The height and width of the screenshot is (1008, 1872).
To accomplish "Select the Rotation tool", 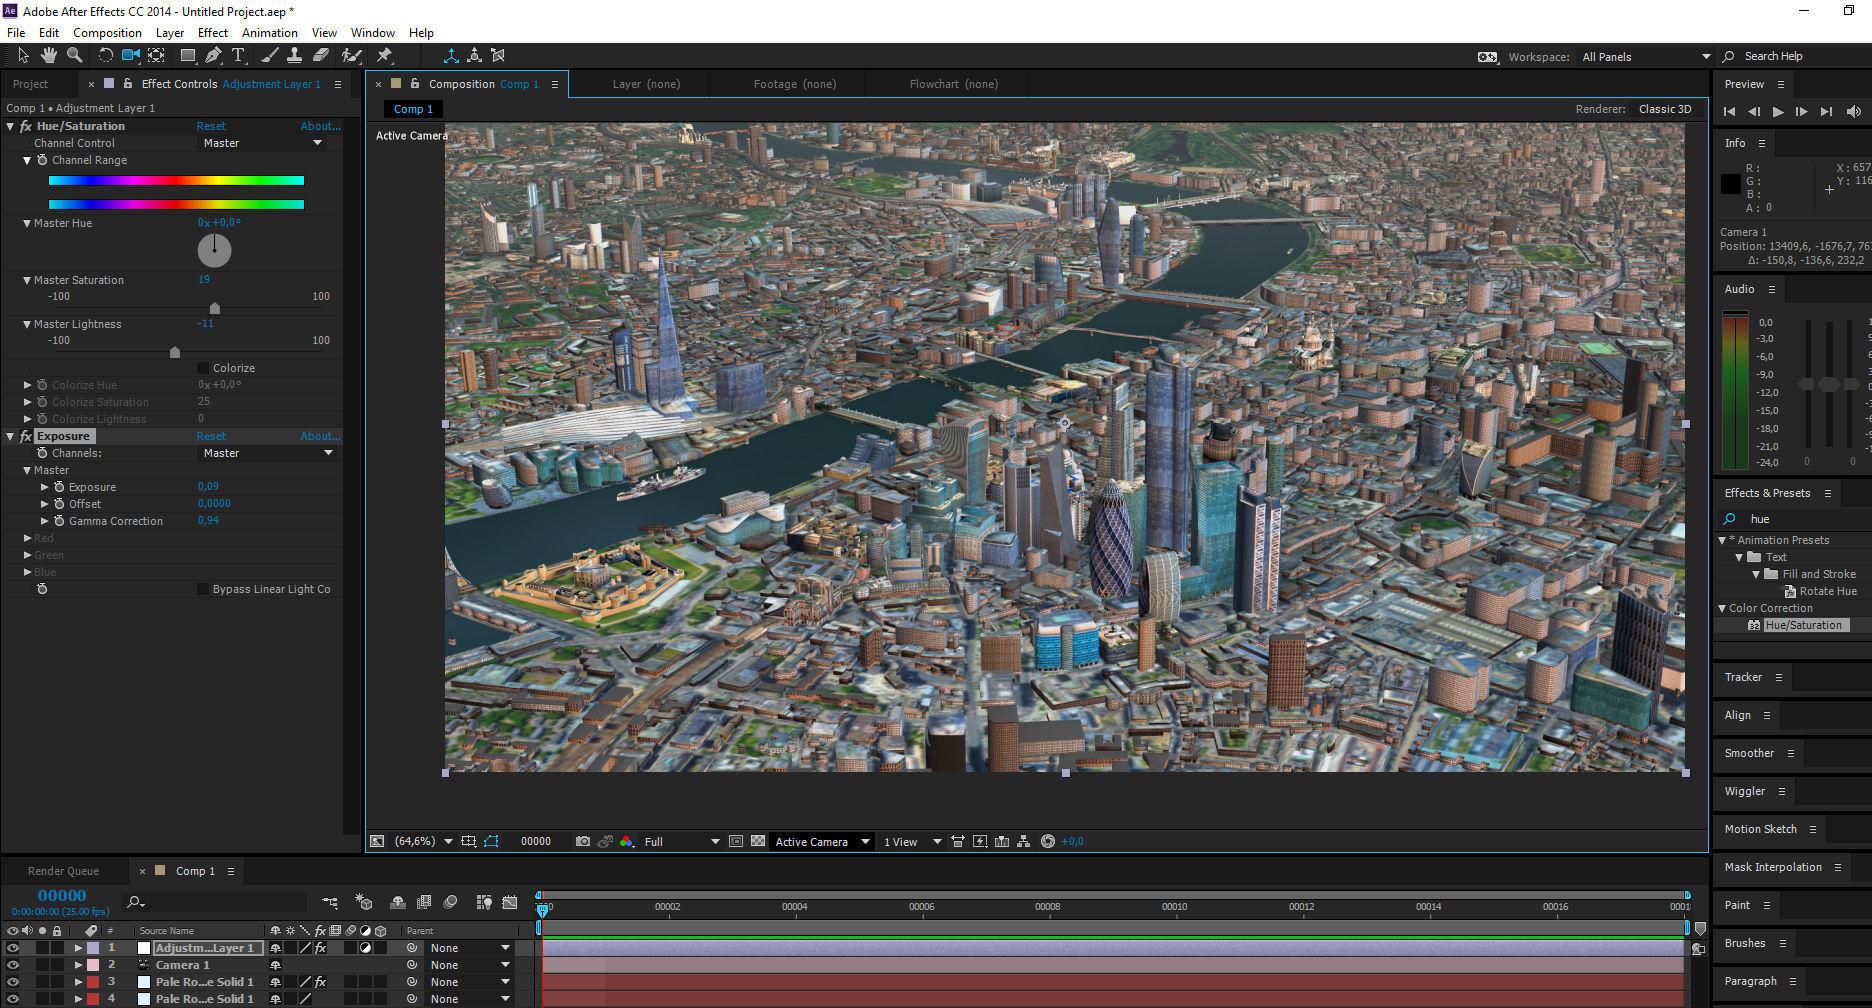I will [105, 55].
